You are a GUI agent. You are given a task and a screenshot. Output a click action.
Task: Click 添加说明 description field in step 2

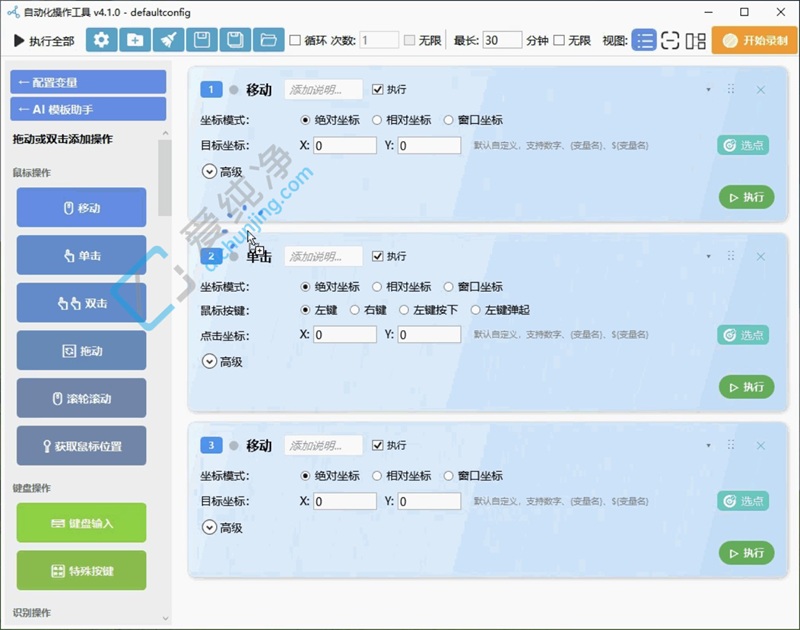coord(323,256)
